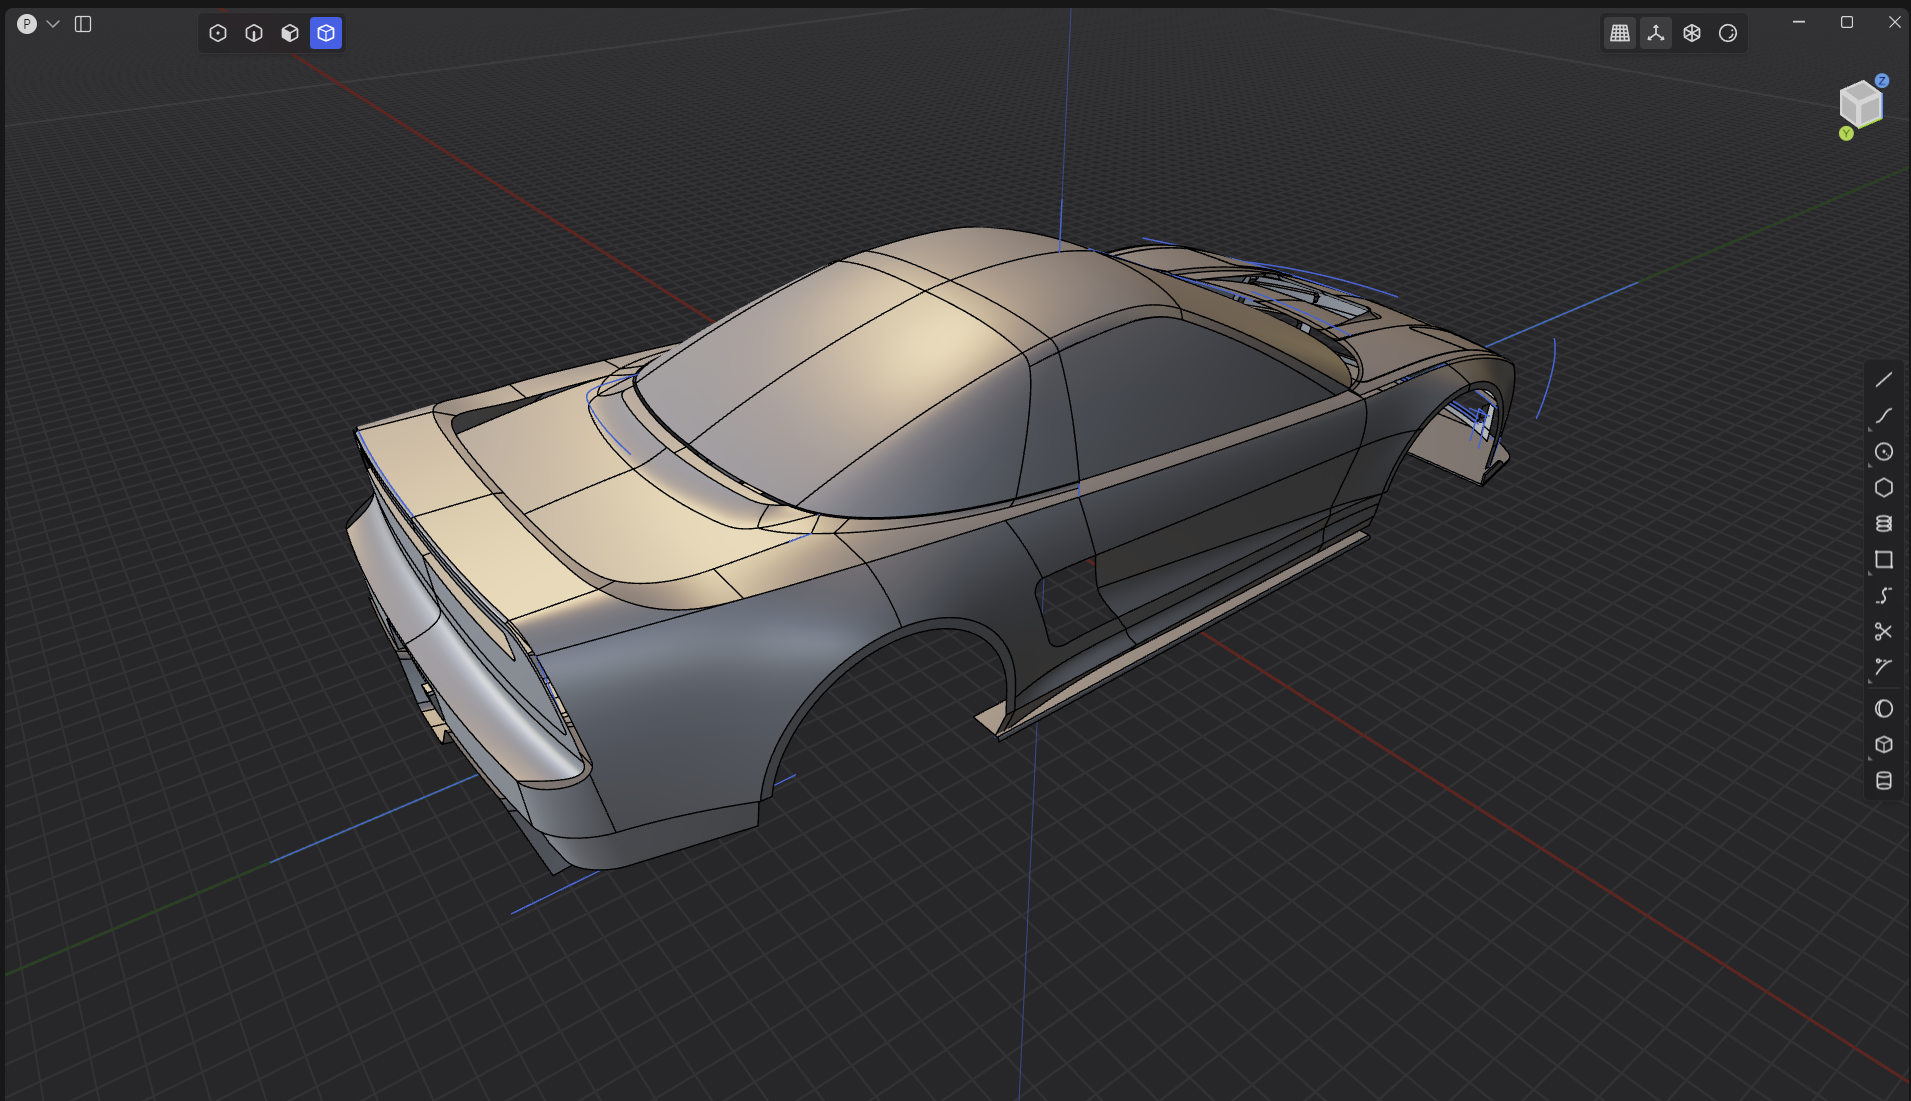Viewport: 1911px width, 1101px height.
Task: Select the Spline curve tool
Action: click(x=1884, y=416)
